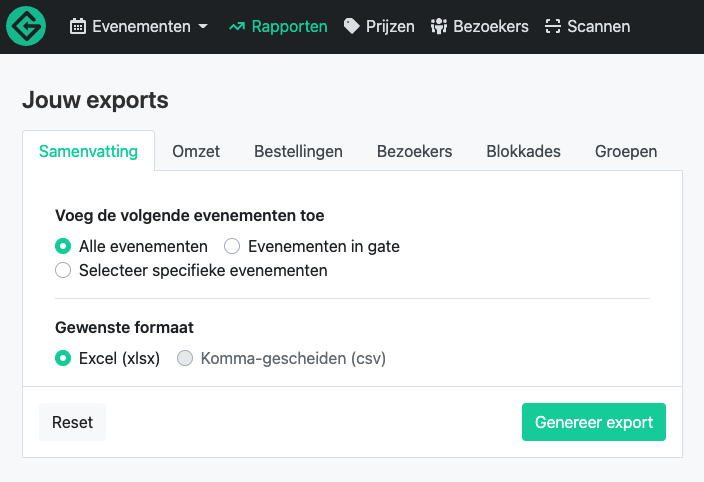Click the Genereer export button
This screenshot has width=704, height=482.
(594, 422)
